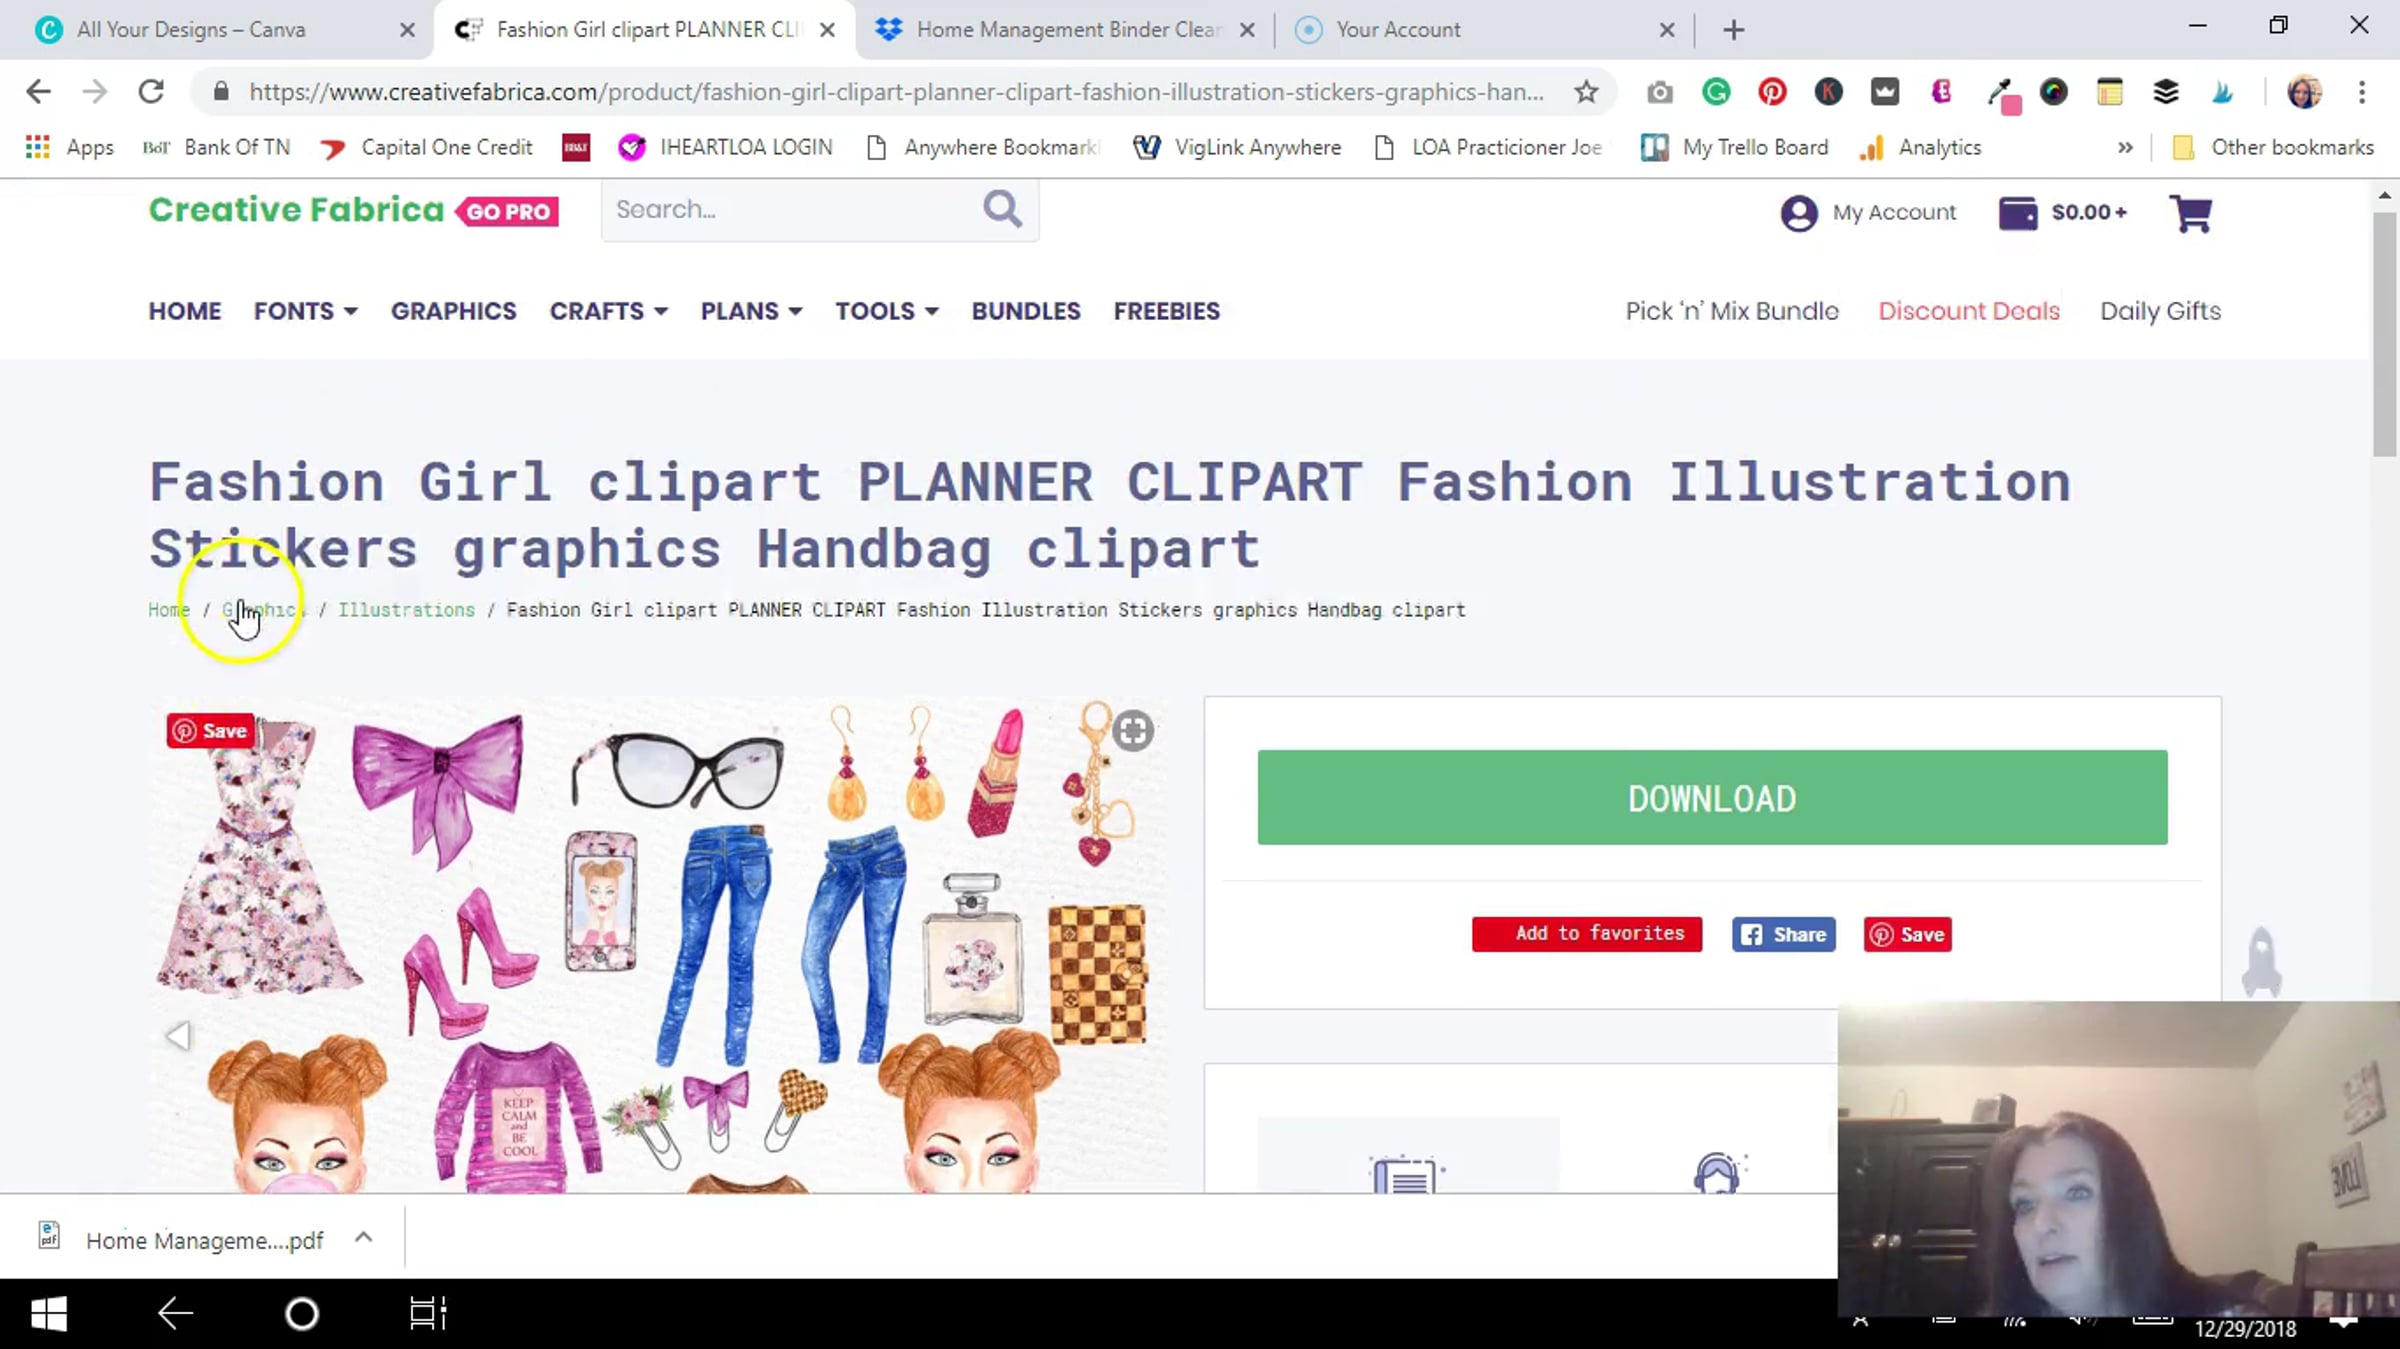Screen dimensions: 2400x1349
Task: Open the download item options chevron
Action: click(364, 1238)
